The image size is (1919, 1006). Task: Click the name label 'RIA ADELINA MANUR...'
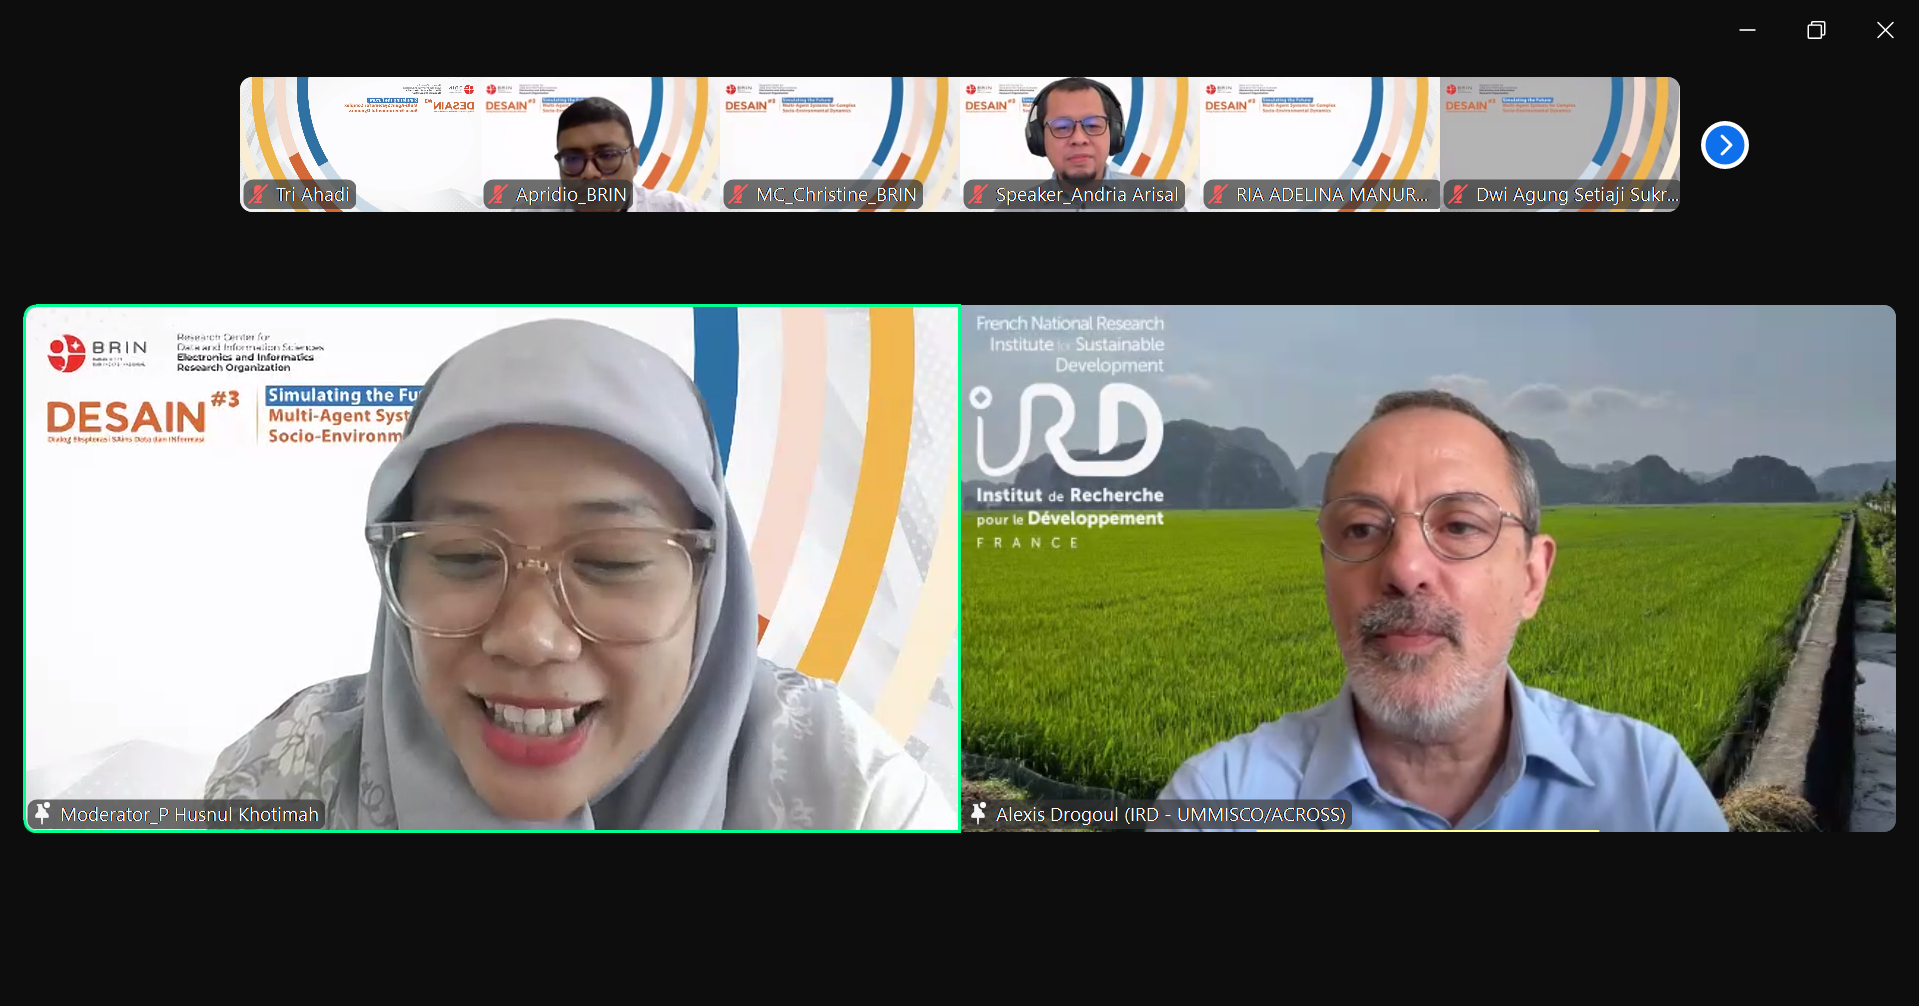tap(1332, 195)
